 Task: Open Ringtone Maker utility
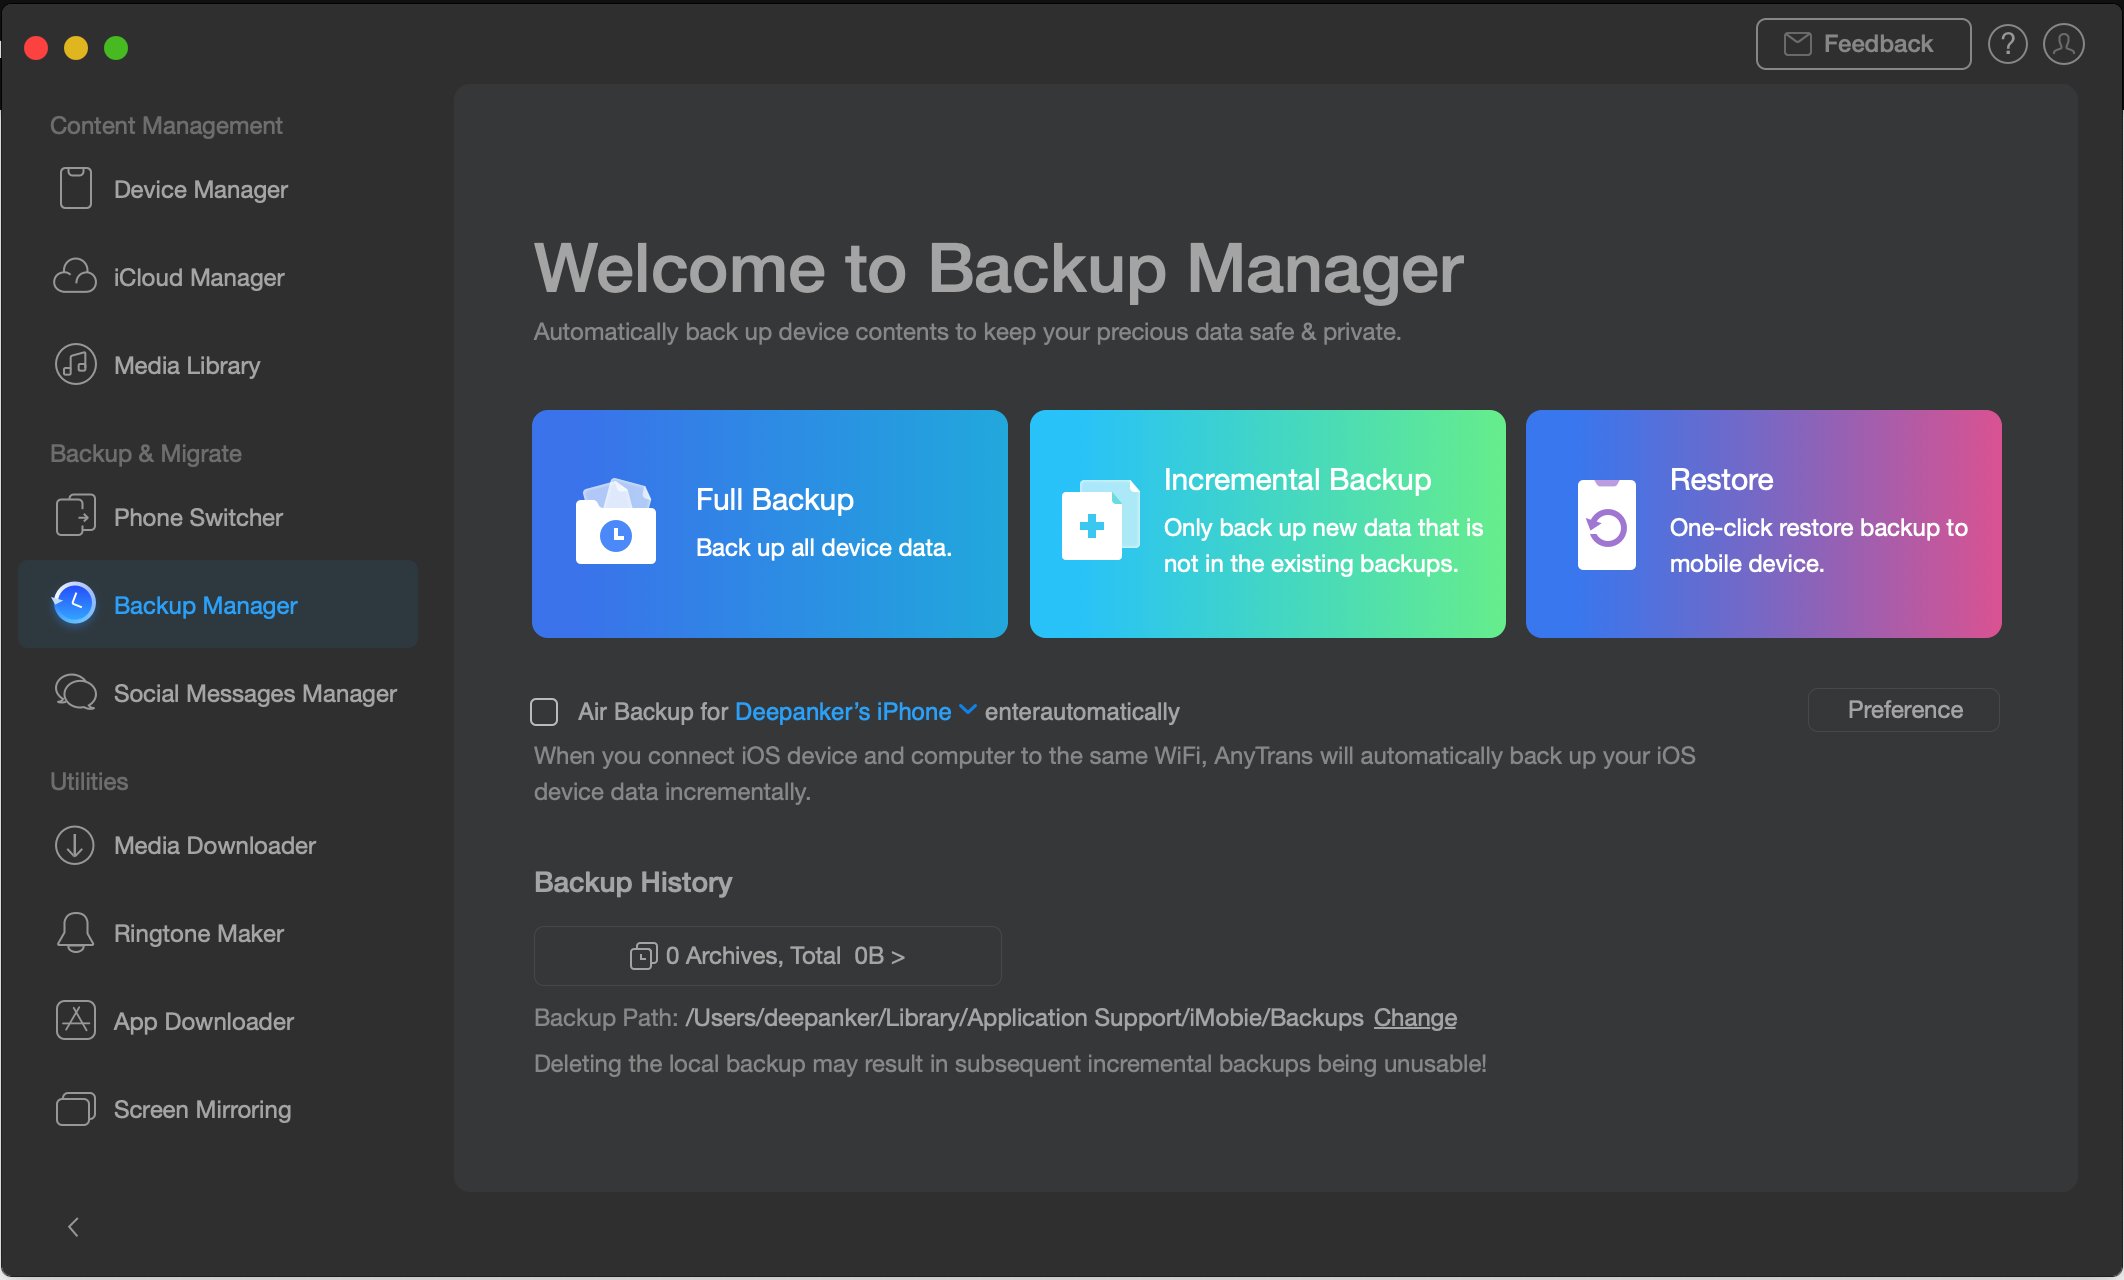coord(218,933)
